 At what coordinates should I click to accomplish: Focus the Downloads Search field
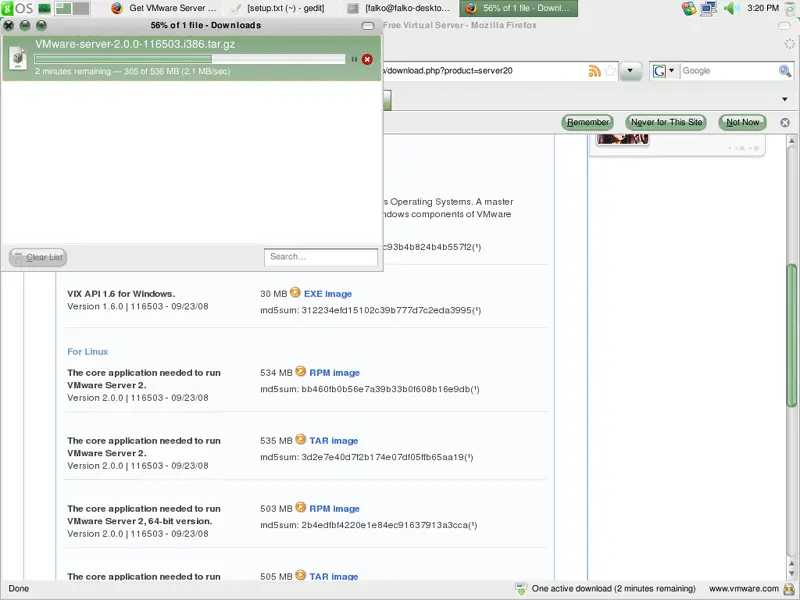click(321, 257)
